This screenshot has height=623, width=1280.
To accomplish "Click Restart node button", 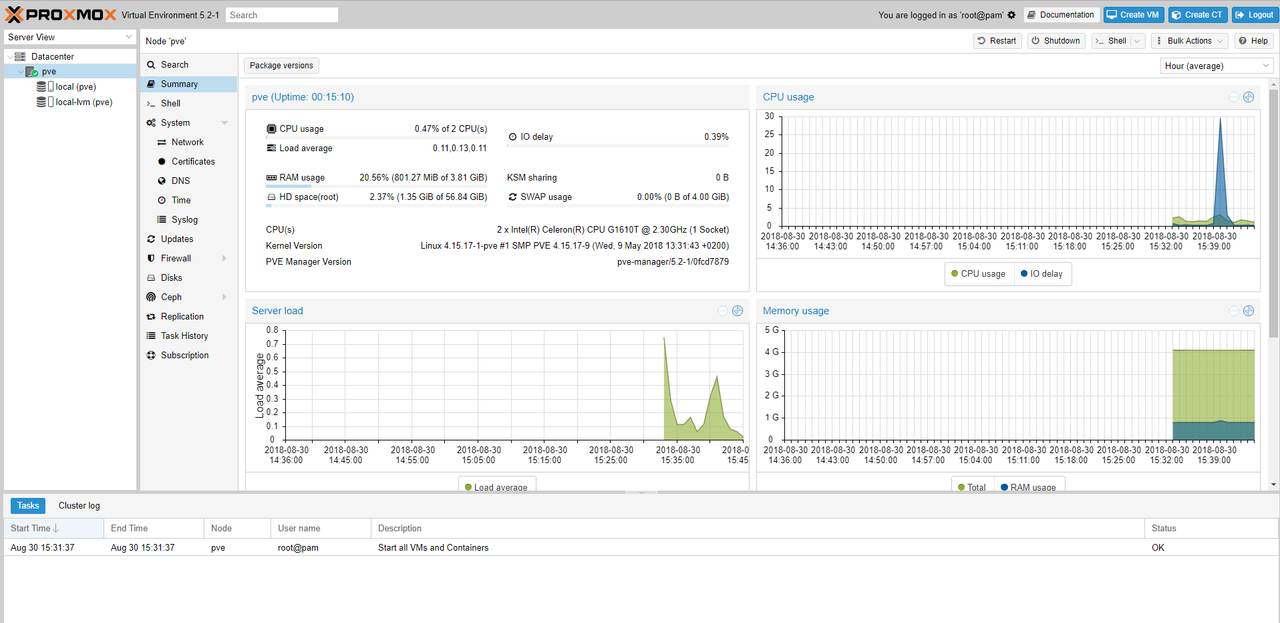I will coord(997,41).
